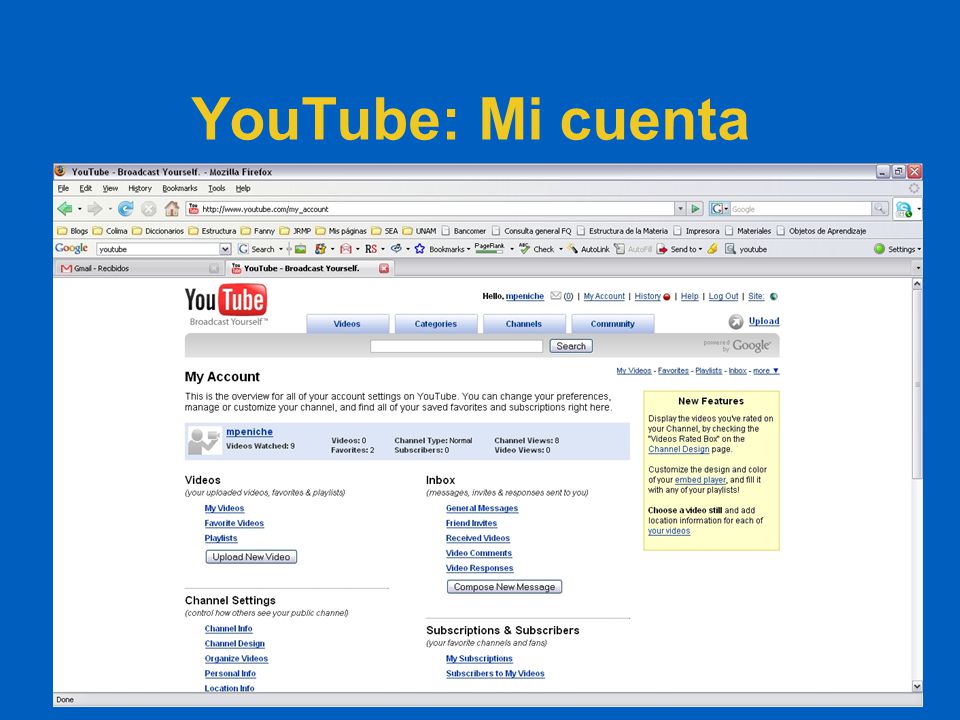Screen dimensions: 960x720
Task: Close the YouTube - Broadcast Yourself tab
Action: pos(384,268)
